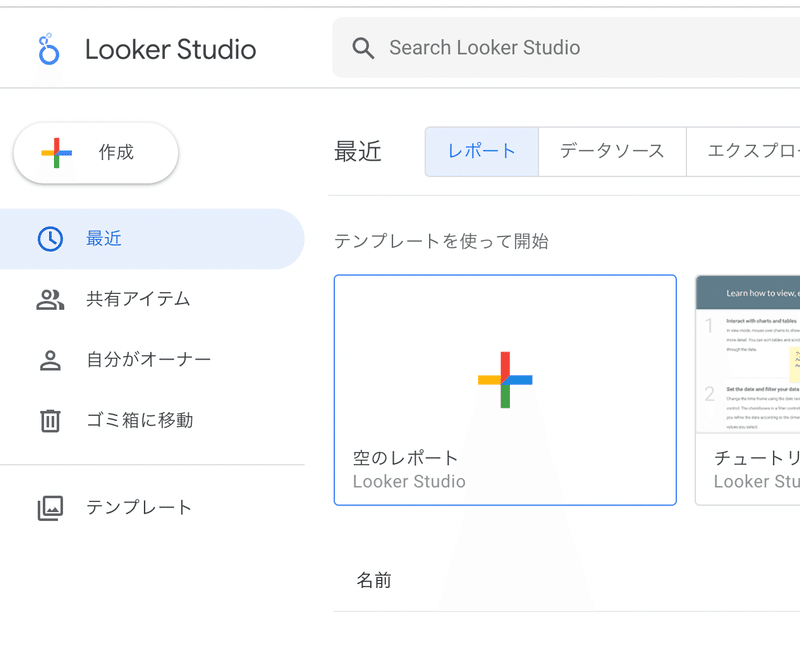
Task: Open 最近 in the sidebar
Action: (x=152, y=239)
